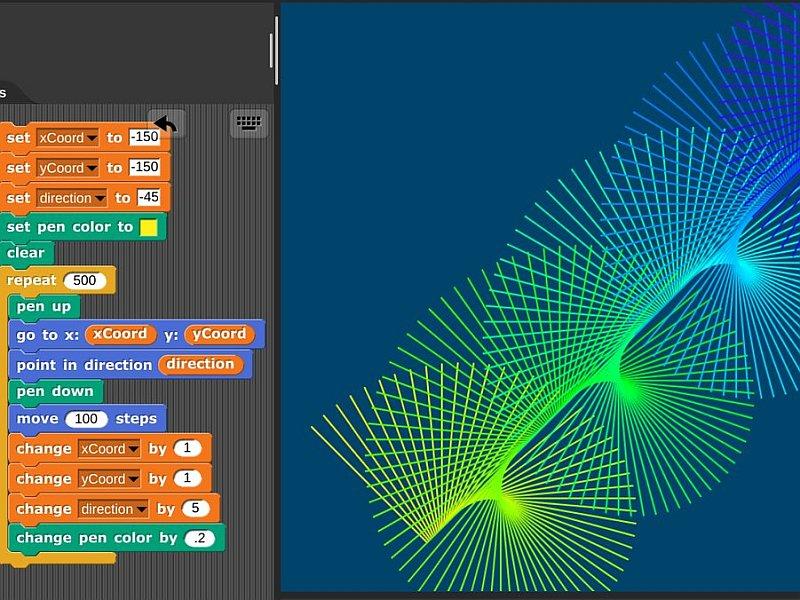Image resolution: width=800 pixels, height=600 pixels.
Task: Click the undo arrow in the scripting area
Action: coord(166,124)
